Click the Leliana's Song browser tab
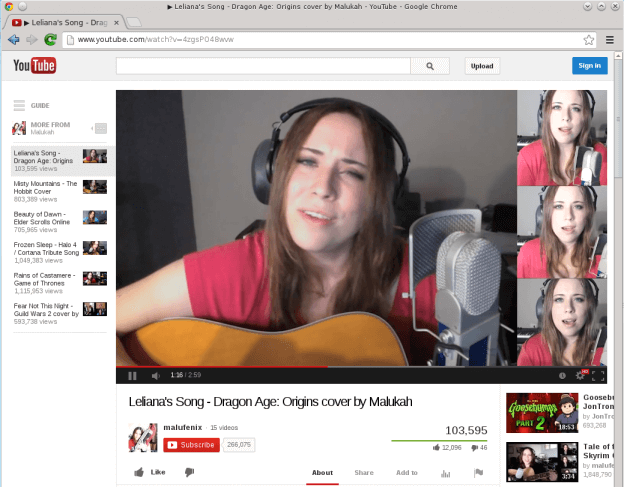624x487 pixels. pyautogui.click(x=64, y=23)
